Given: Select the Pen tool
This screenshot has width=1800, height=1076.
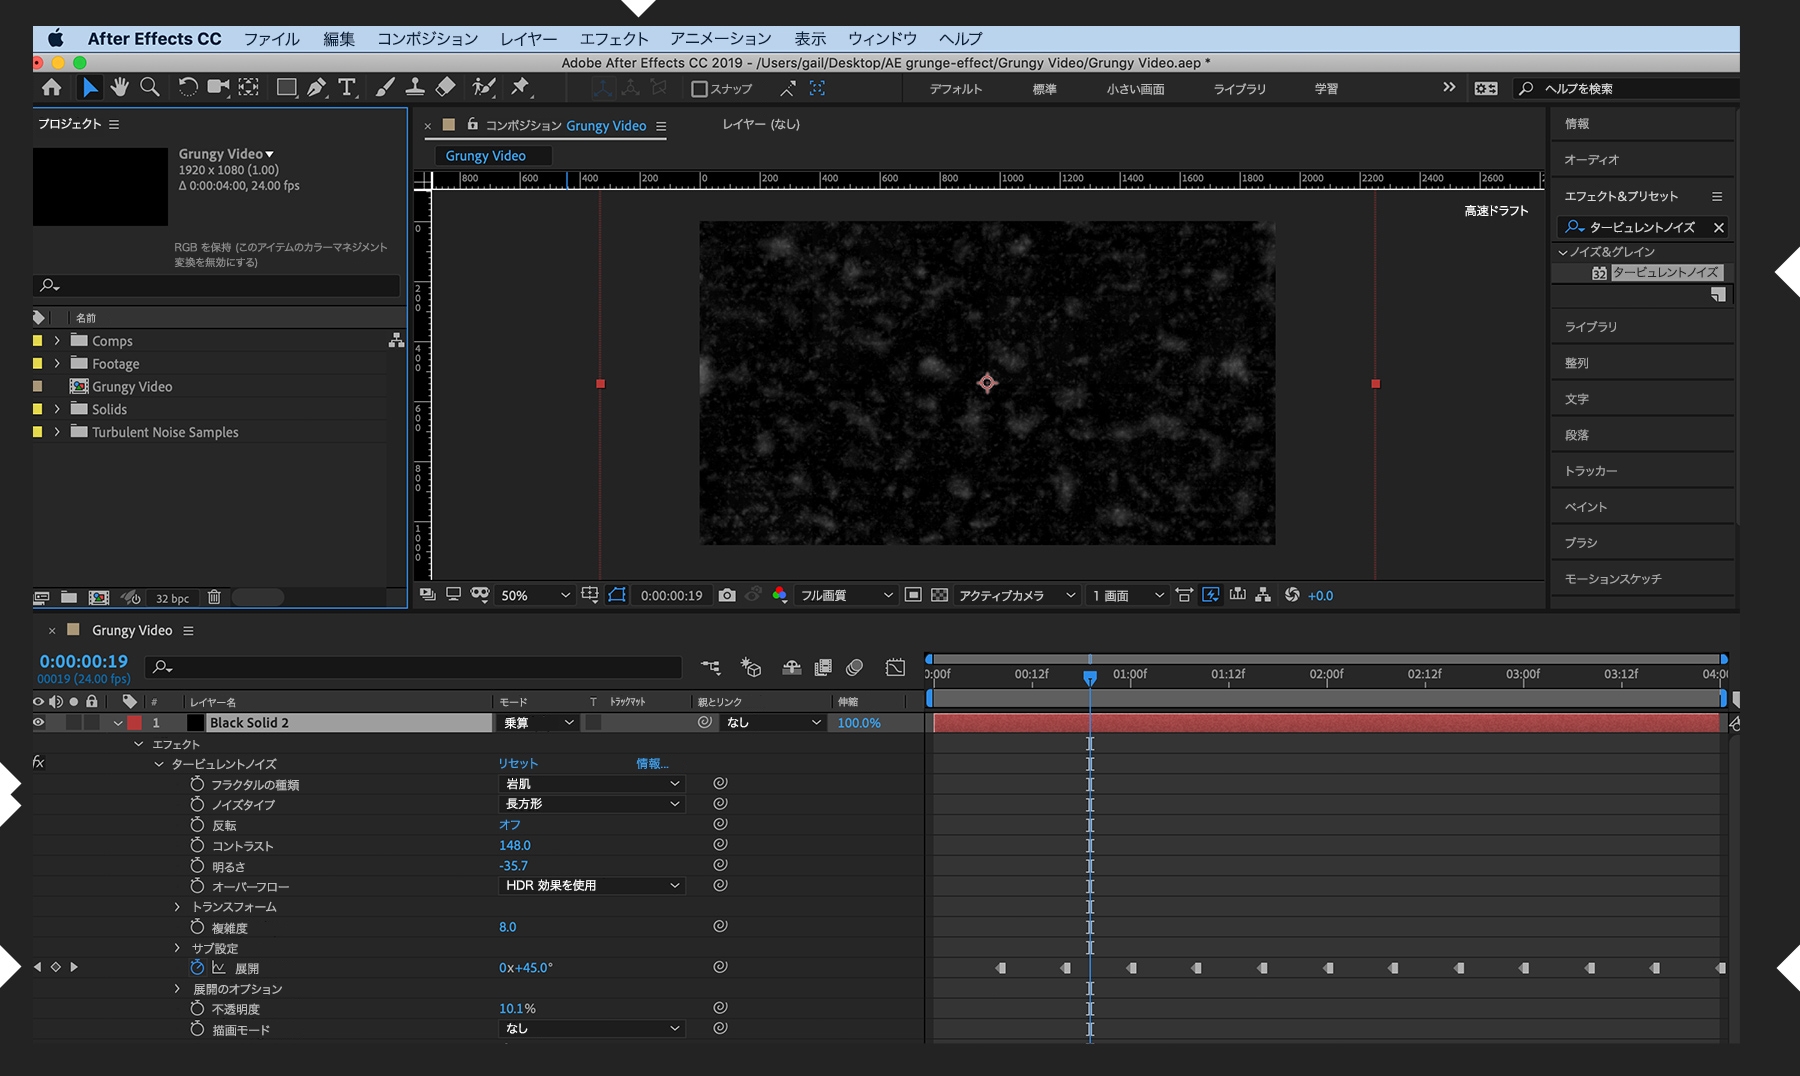Looking at the screenshot, I should pyautogui.click(x=316, y=88).
